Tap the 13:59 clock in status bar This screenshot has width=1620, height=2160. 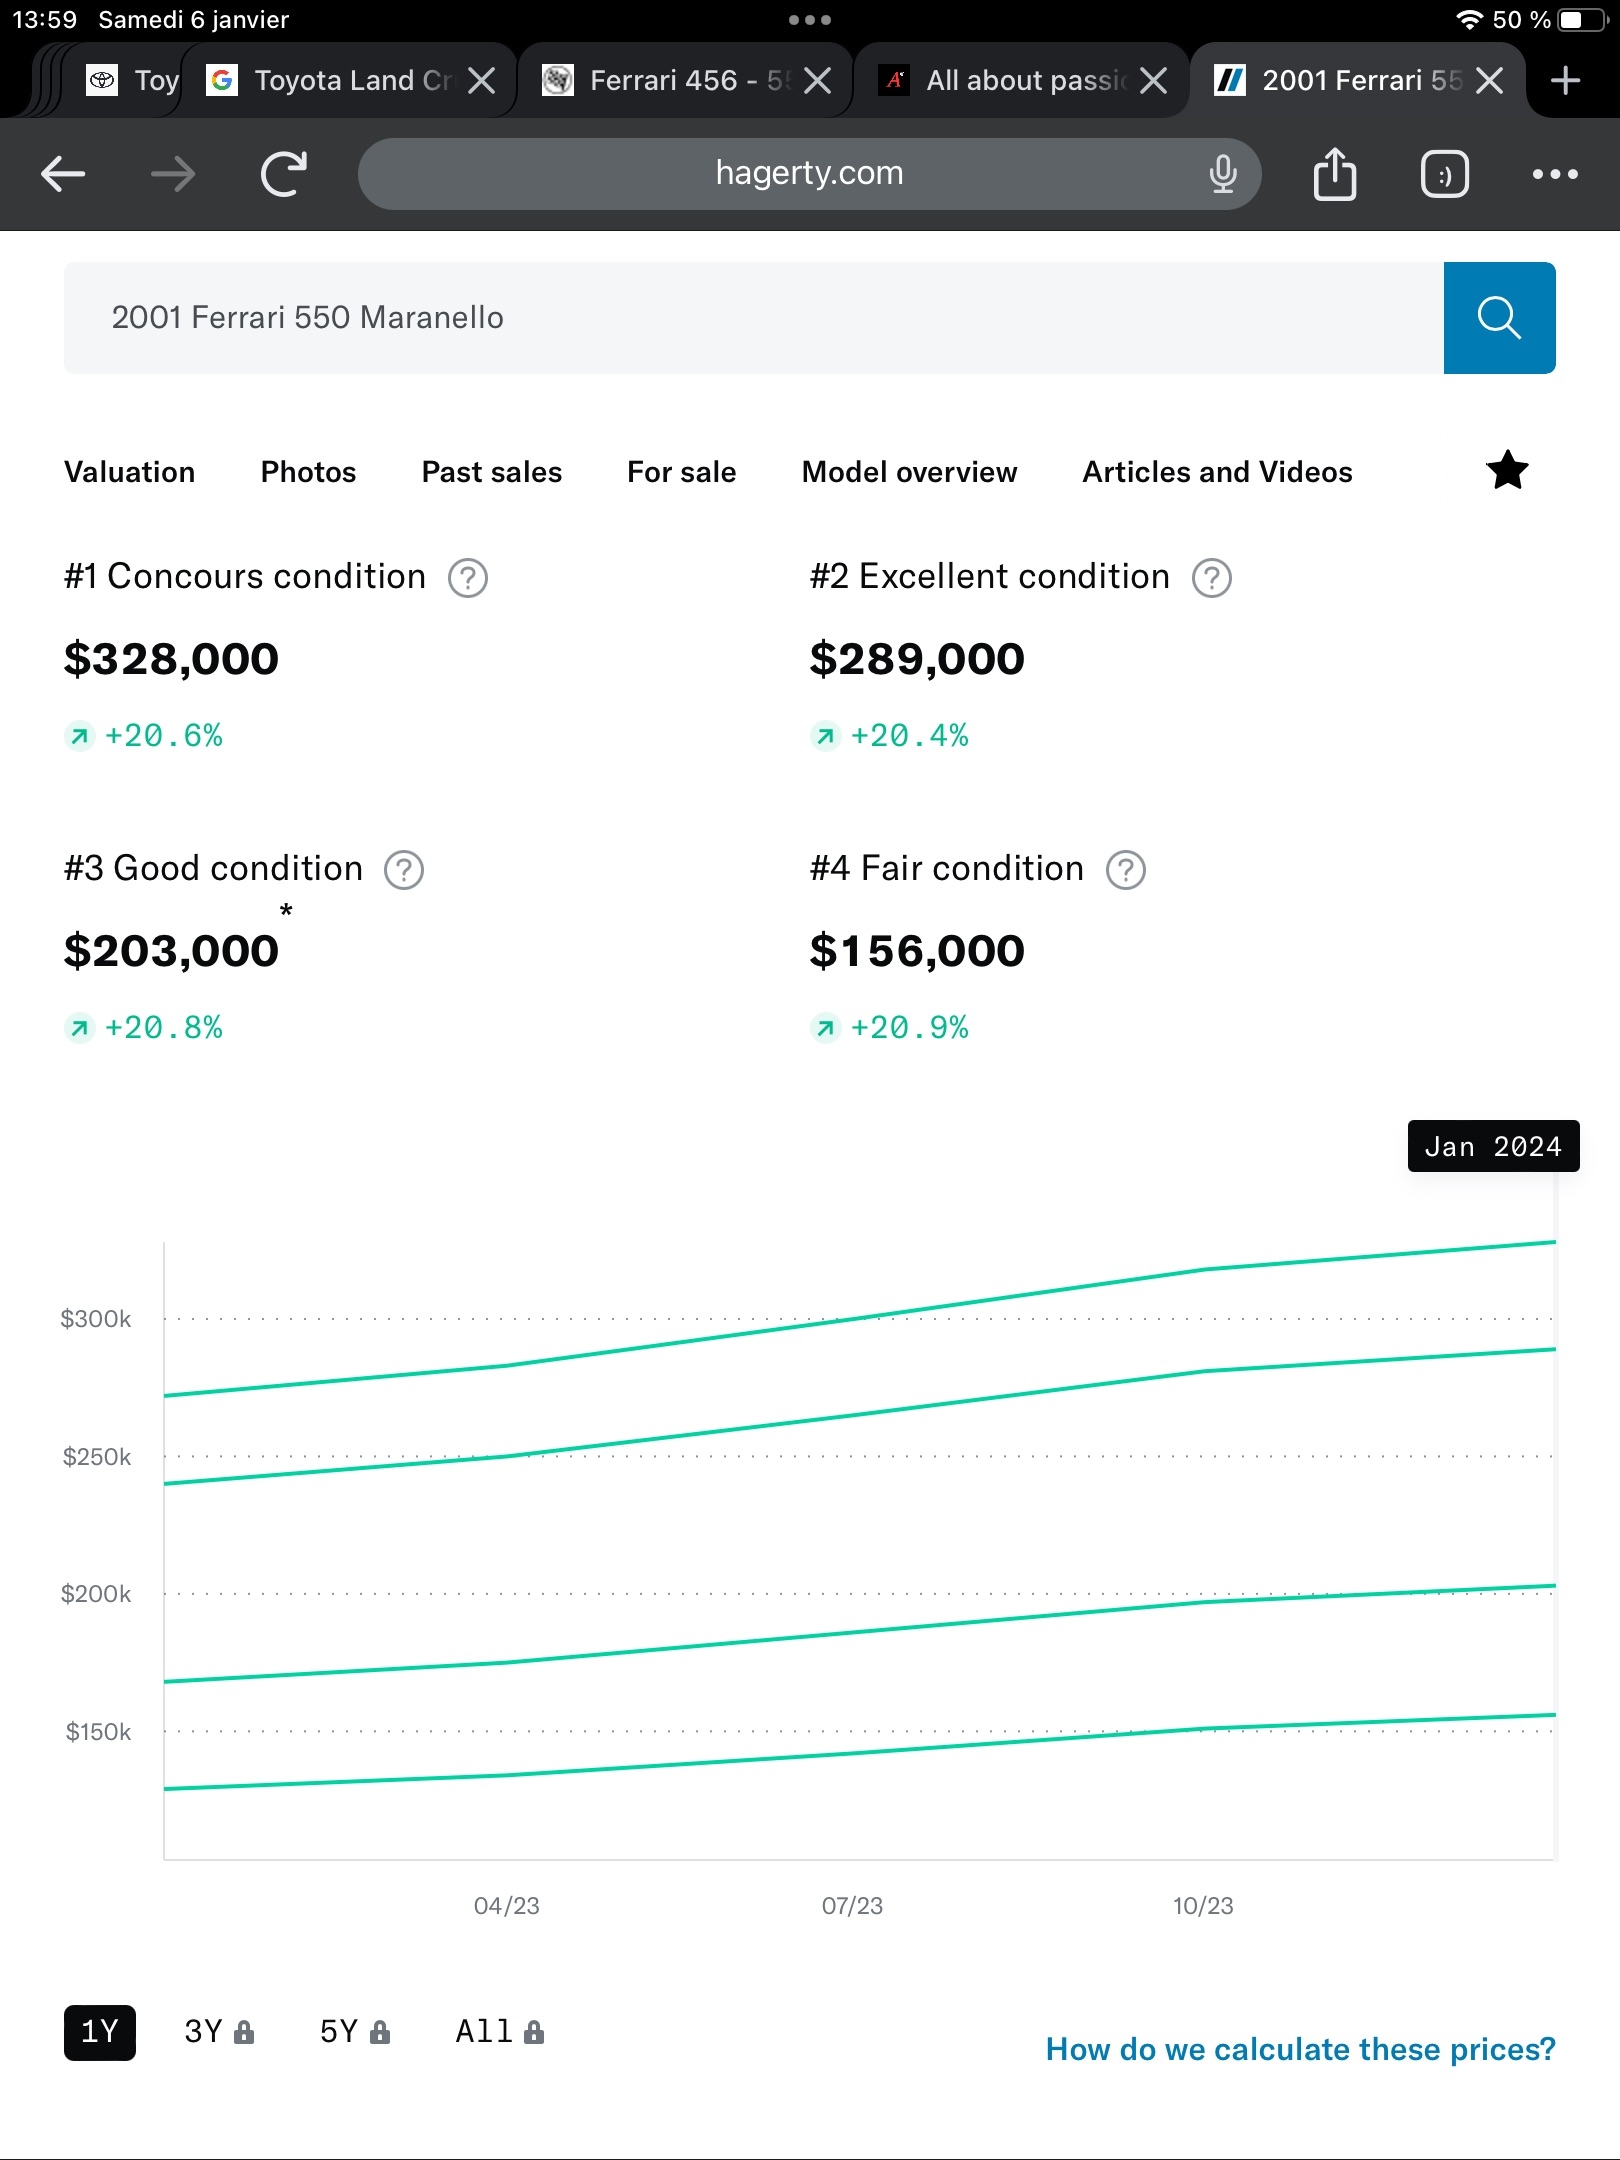pyautogui.click(x=45, y=20)
